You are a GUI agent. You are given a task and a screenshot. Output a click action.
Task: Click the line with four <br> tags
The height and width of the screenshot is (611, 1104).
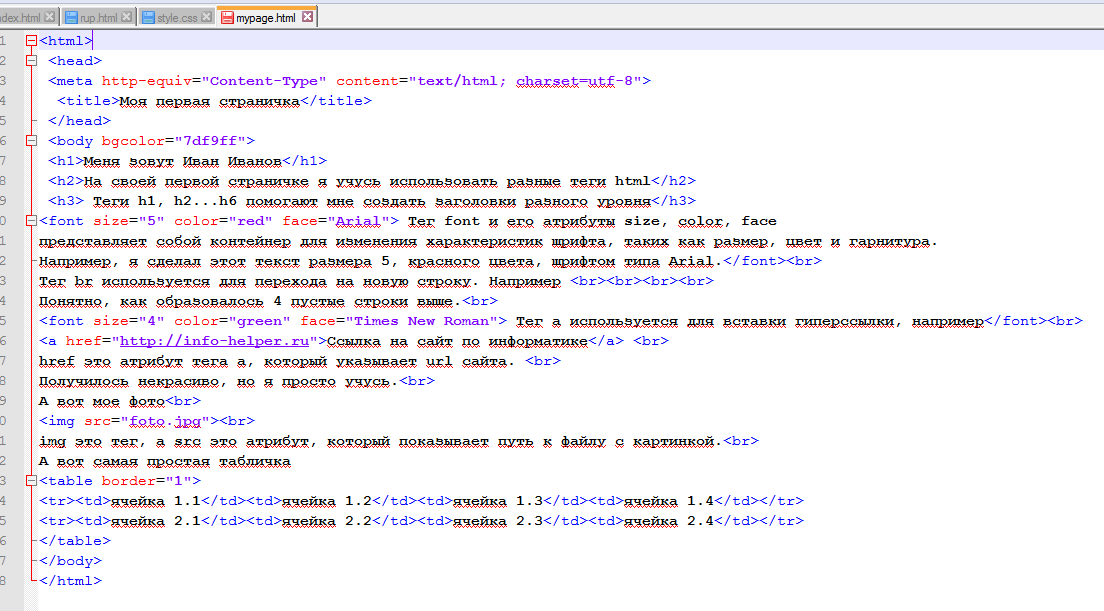(x=376, y=281)
